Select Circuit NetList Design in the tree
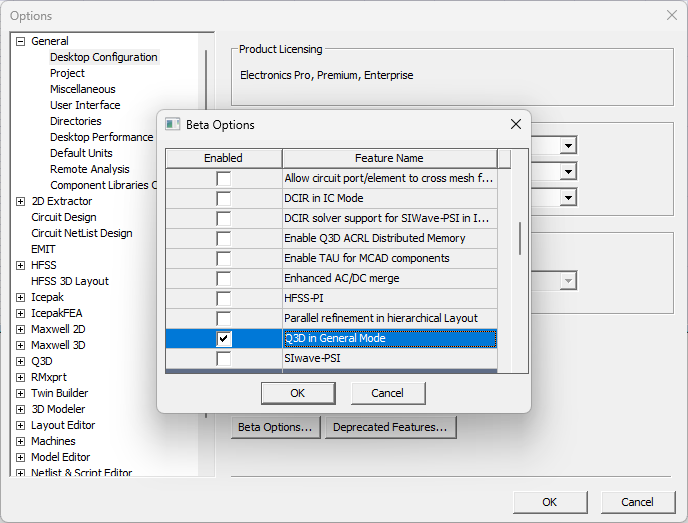 82,233
